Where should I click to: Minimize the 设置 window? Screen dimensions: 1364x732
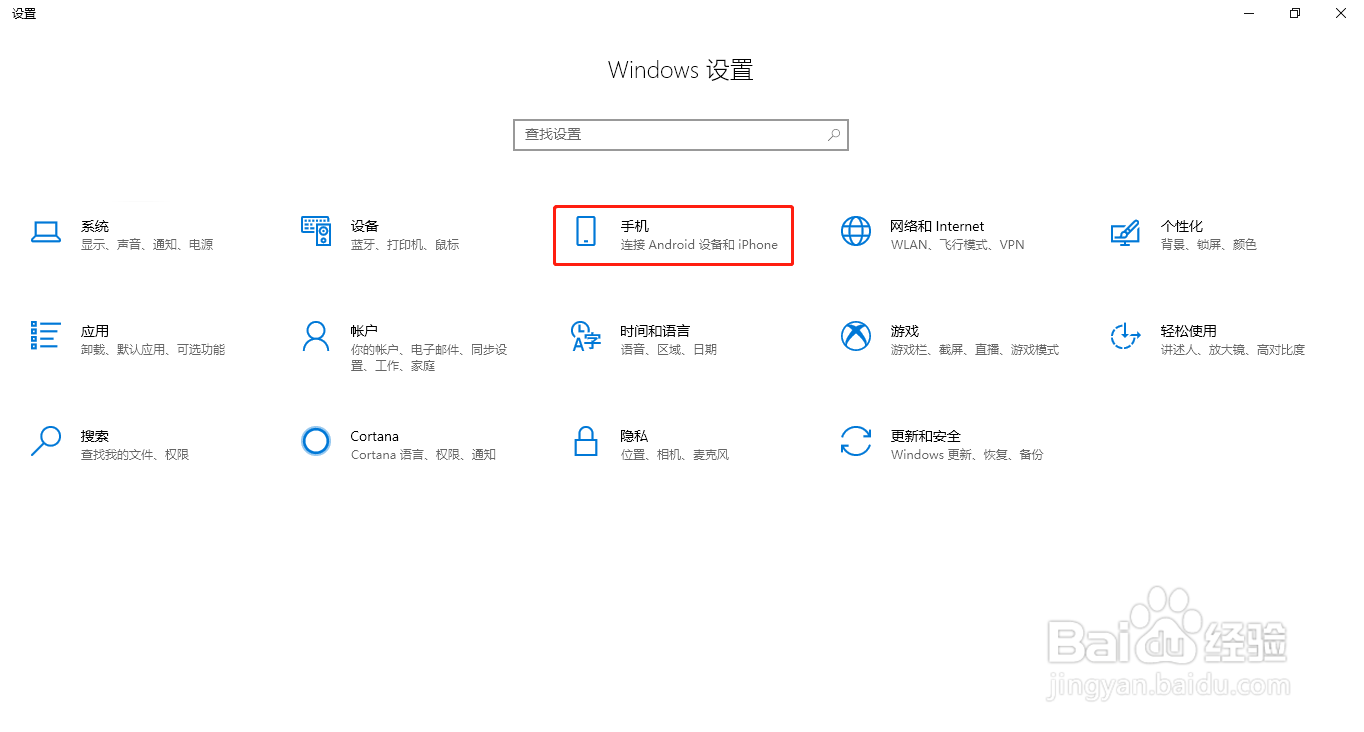tap(1249, 13)
